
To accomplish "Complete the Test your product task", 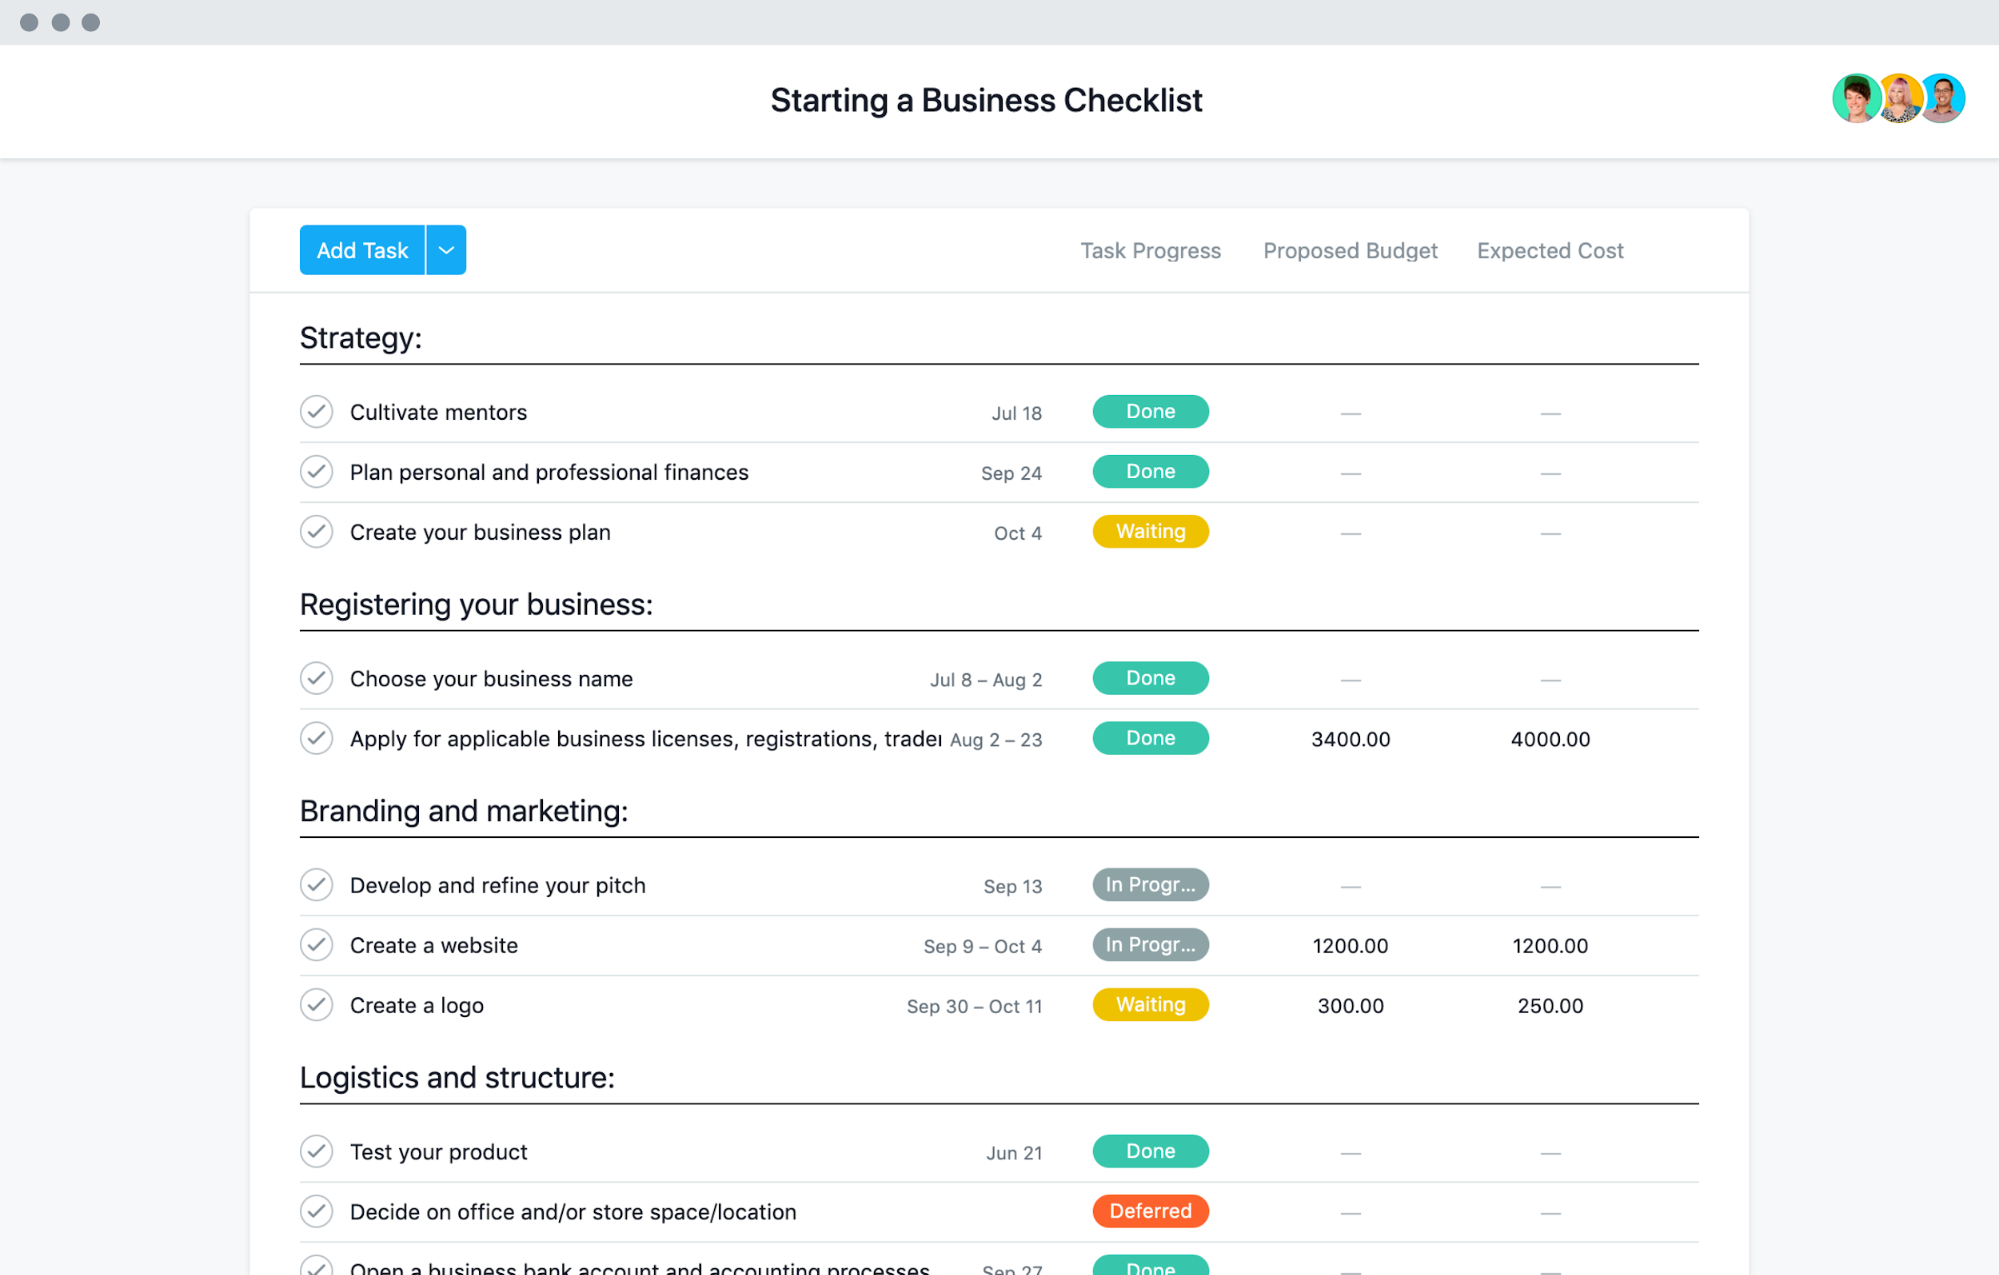I will pos(316,1152).
